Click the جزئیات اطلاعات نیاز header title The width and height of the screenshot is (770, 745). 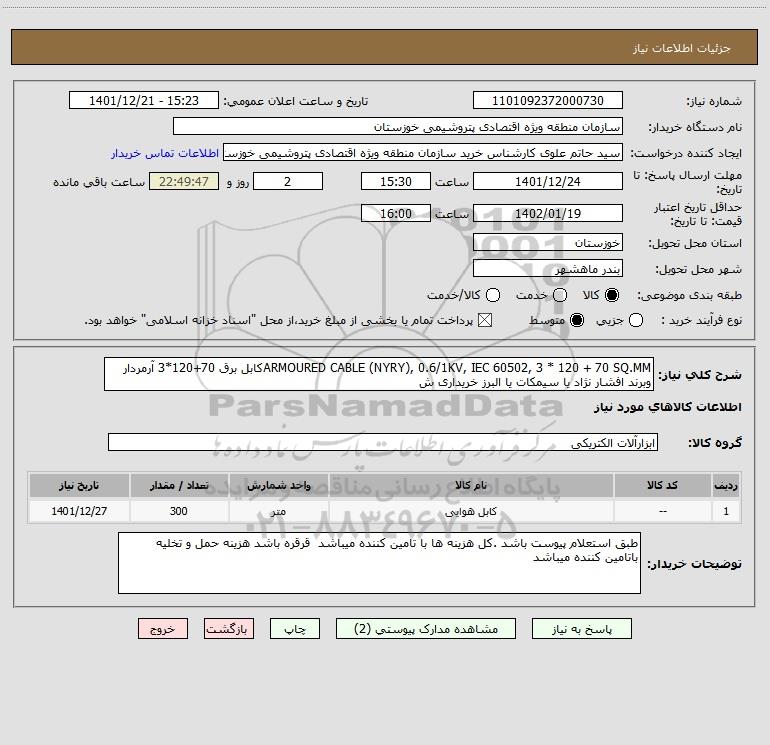tap(681, 48)
